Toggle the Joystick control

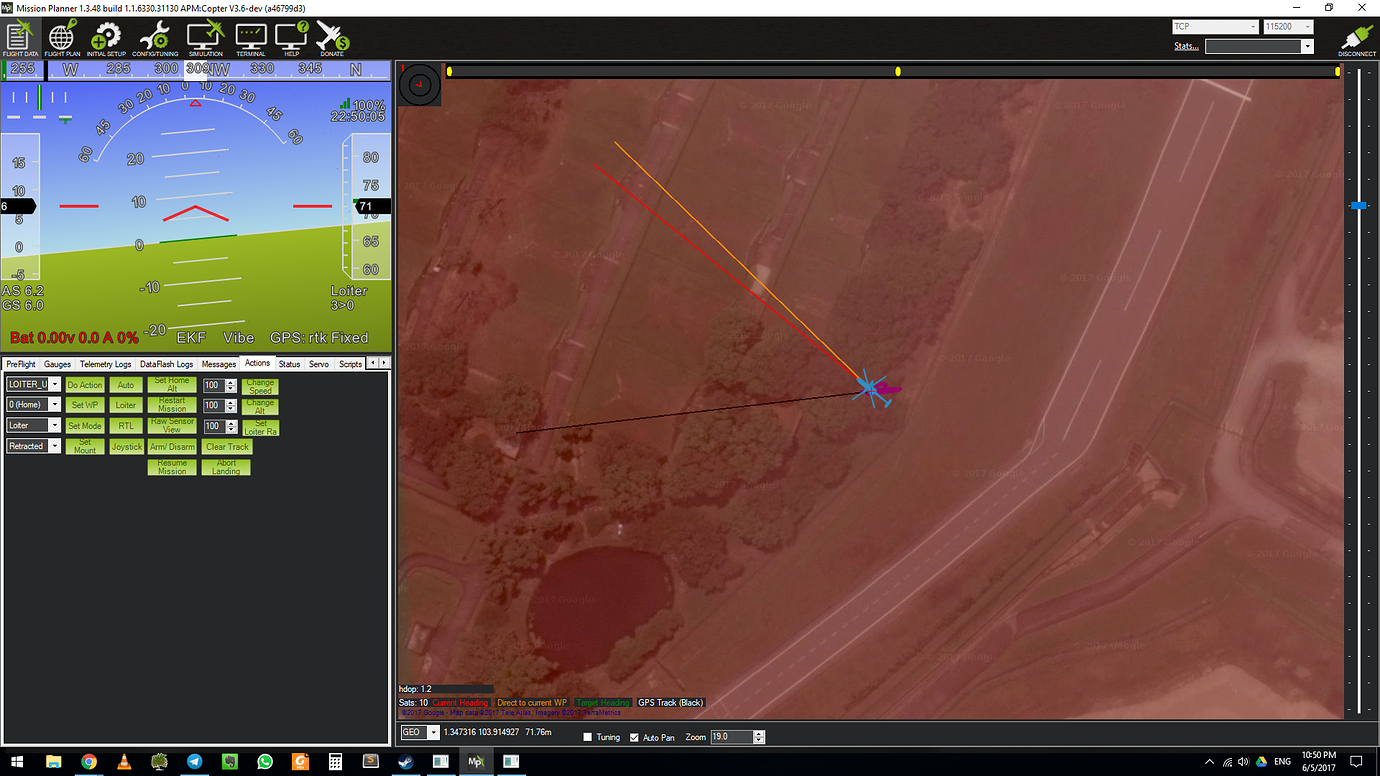pyautogui.click(x=126, y=446)
